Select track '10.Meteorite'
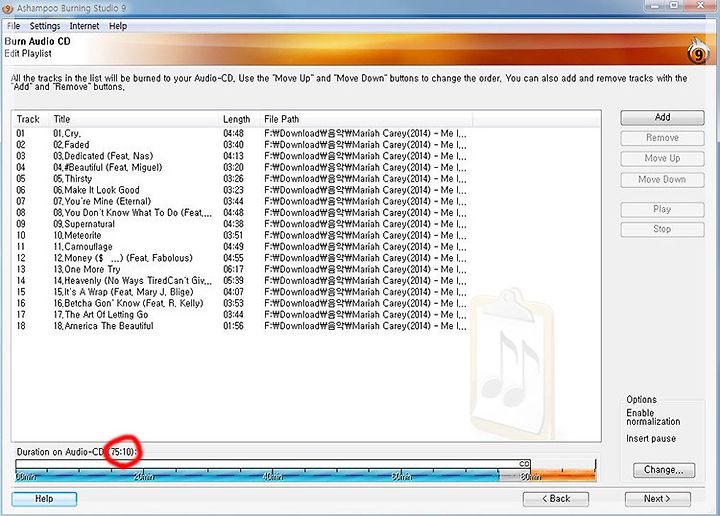720x516 pixels. click(77, 236)
